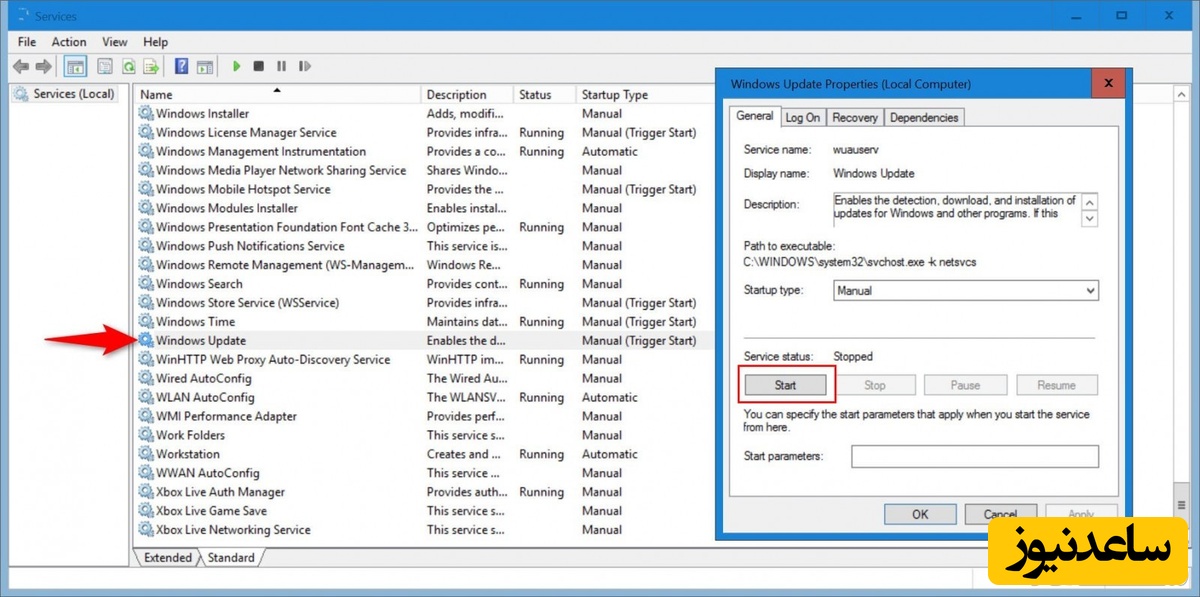The height and width of the screenshot is (597, 1200).
Task: Click the Pause Service toolbar icon
Action: click(281, 67)
